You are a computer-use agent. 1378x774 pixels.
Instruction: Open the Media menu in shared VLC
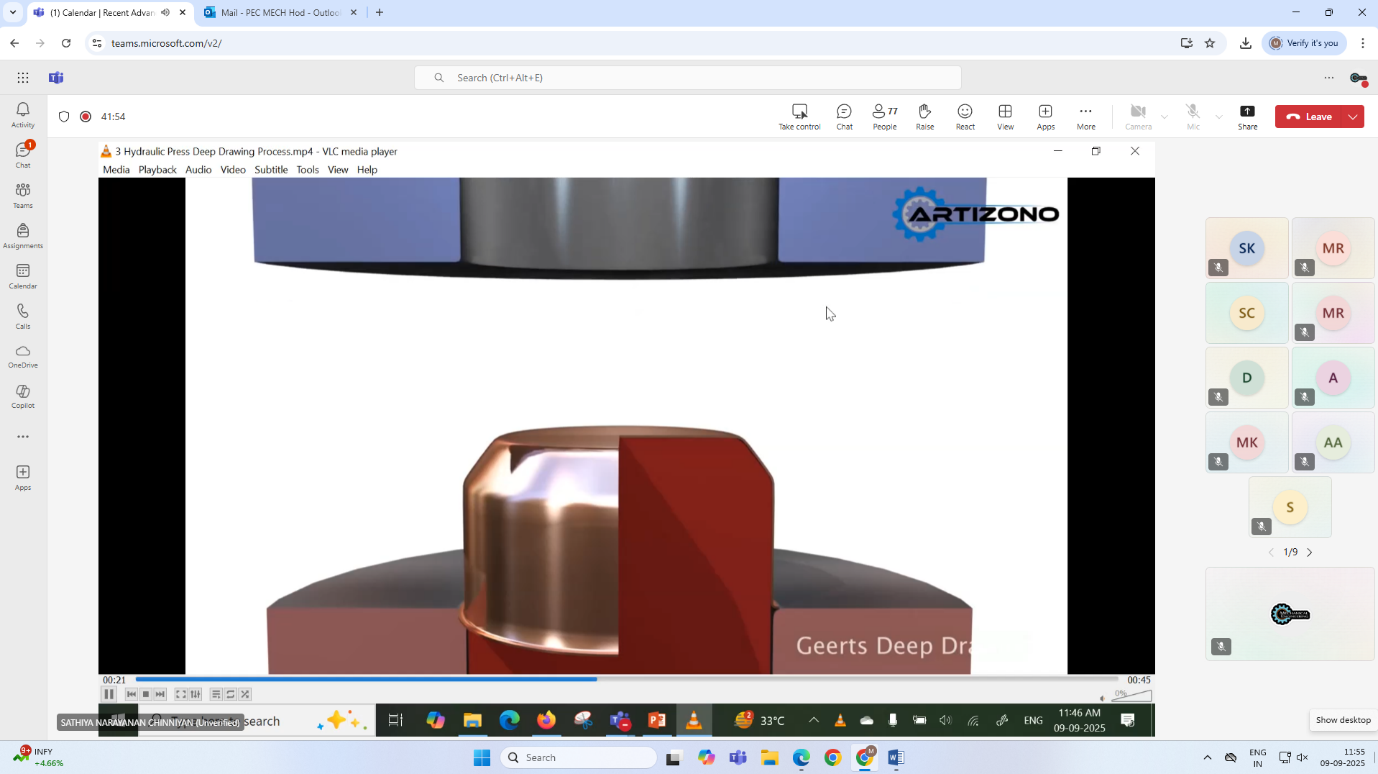(116, 170)
